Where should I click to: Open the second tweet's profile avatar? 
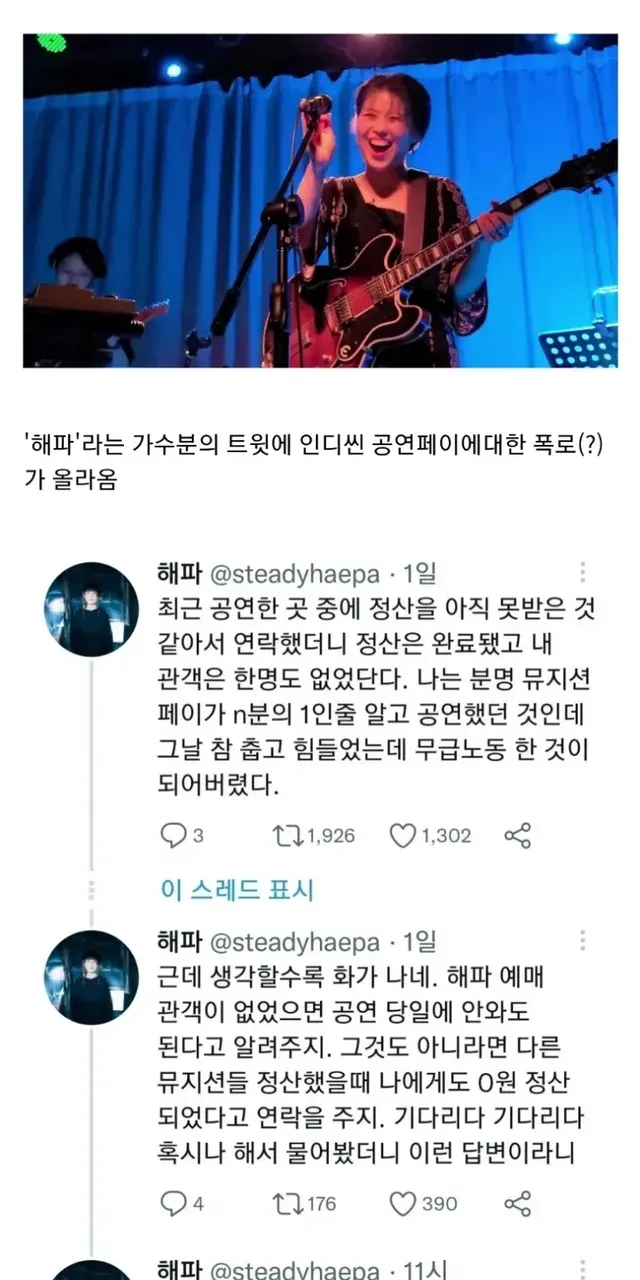(92, 977)
